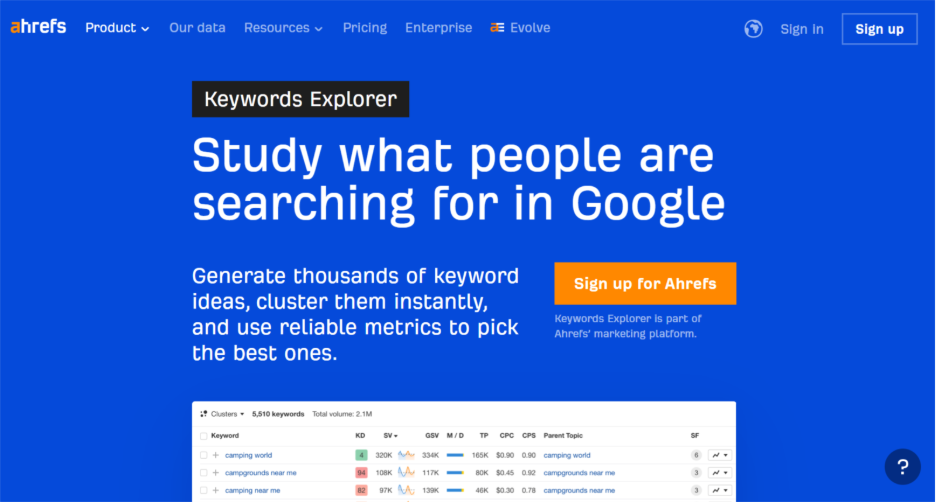Check the camping world row checkbox
This screenshot has height=502, width=936.
click(x=204, y=455)
